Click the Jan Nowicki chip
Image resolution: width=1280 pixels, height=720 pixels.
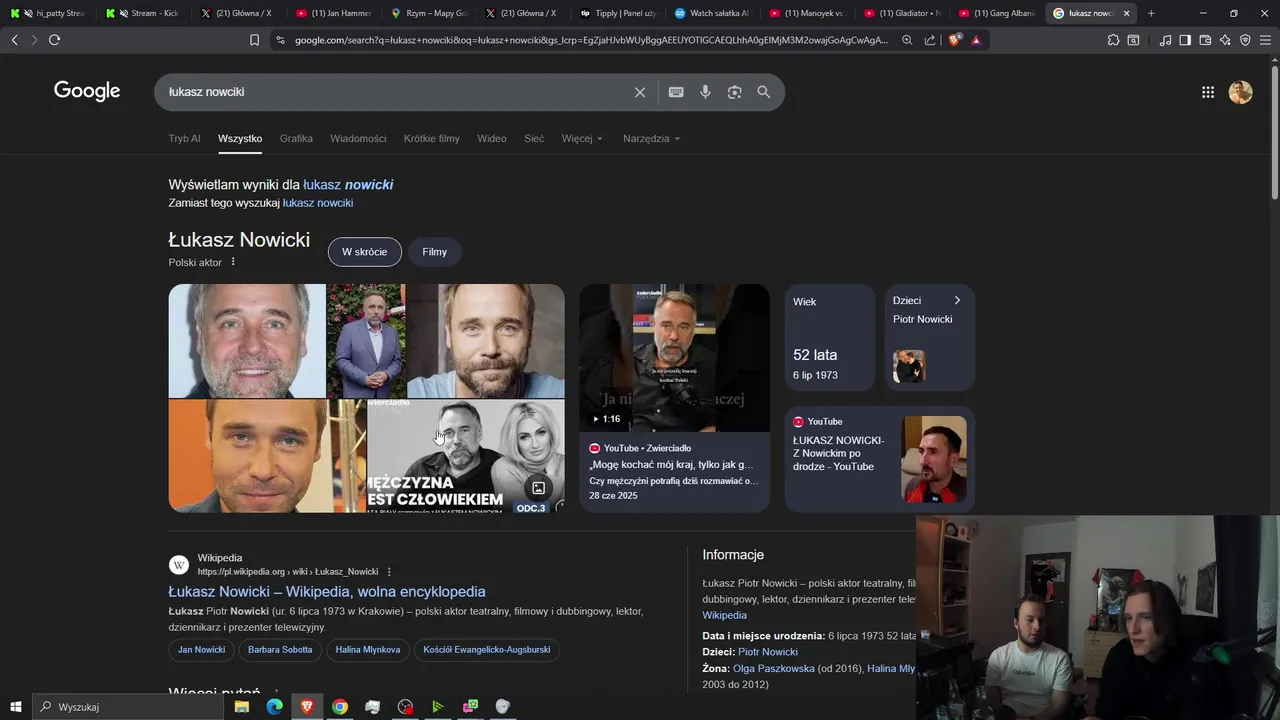tap(201, 650)
